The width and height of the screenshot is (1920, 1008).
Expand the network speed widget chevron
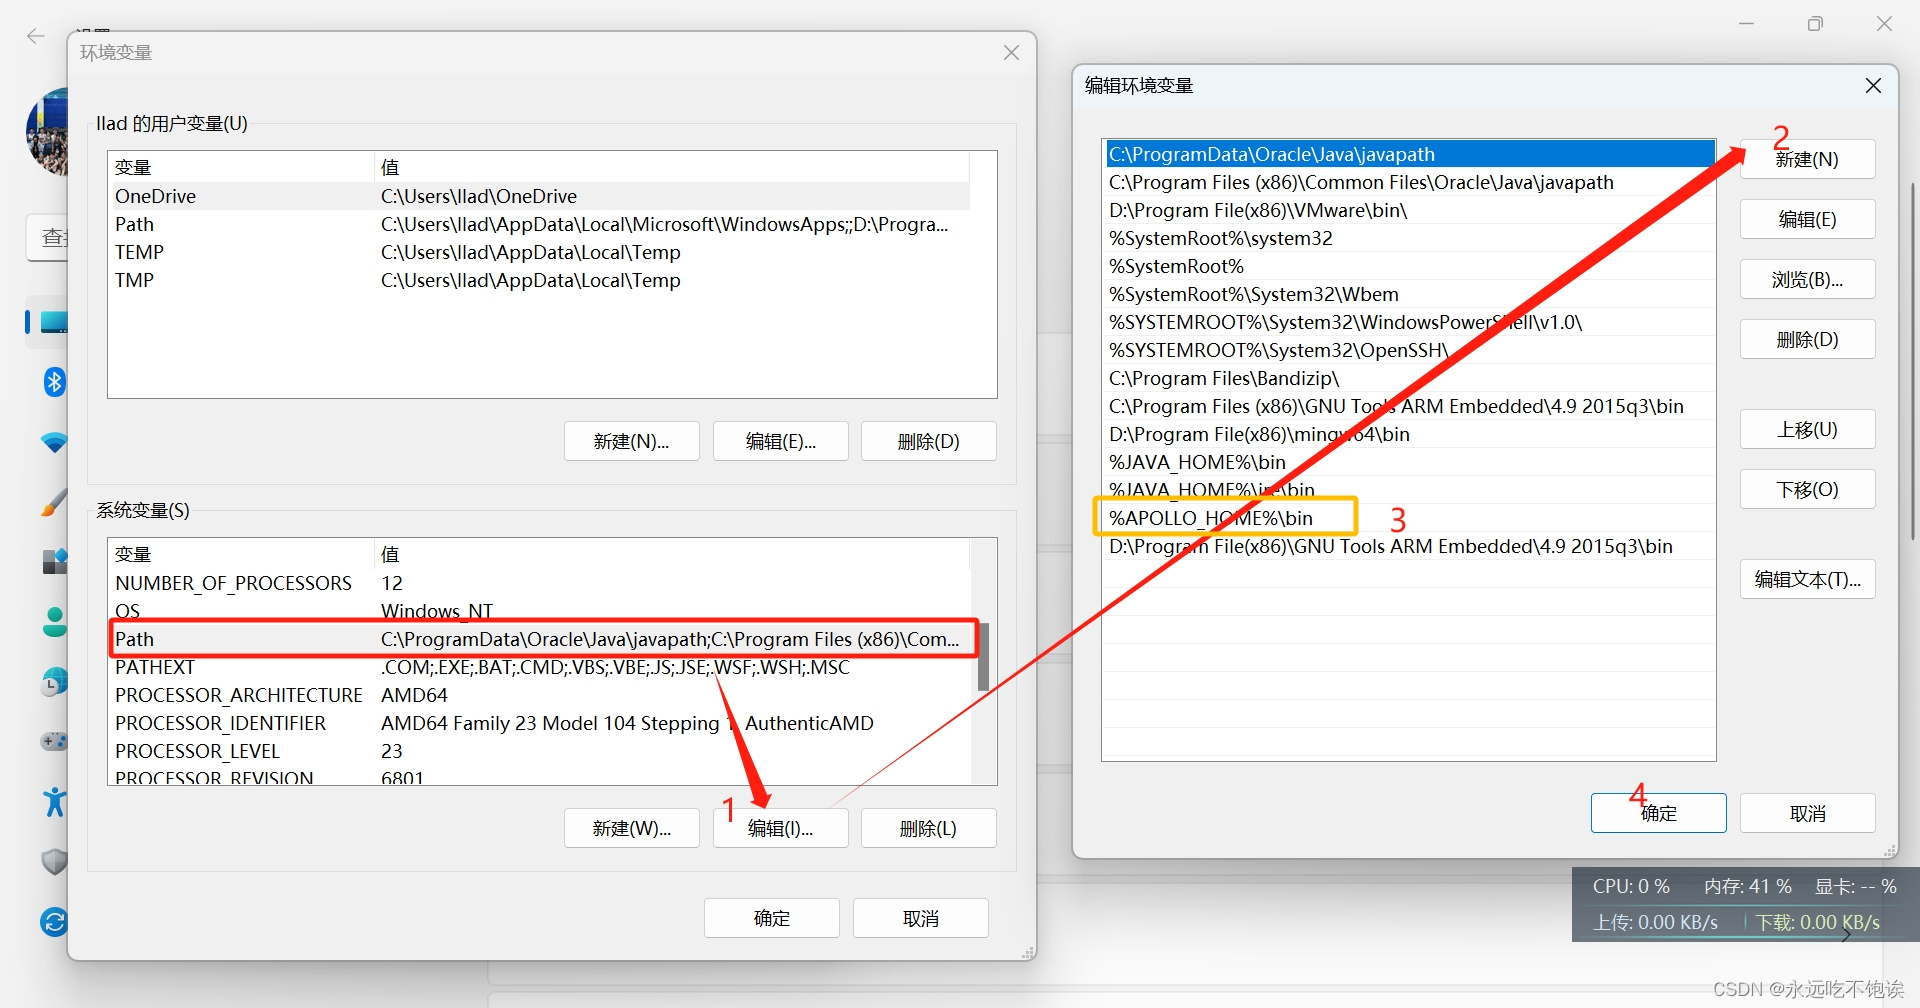point(1847,933)
